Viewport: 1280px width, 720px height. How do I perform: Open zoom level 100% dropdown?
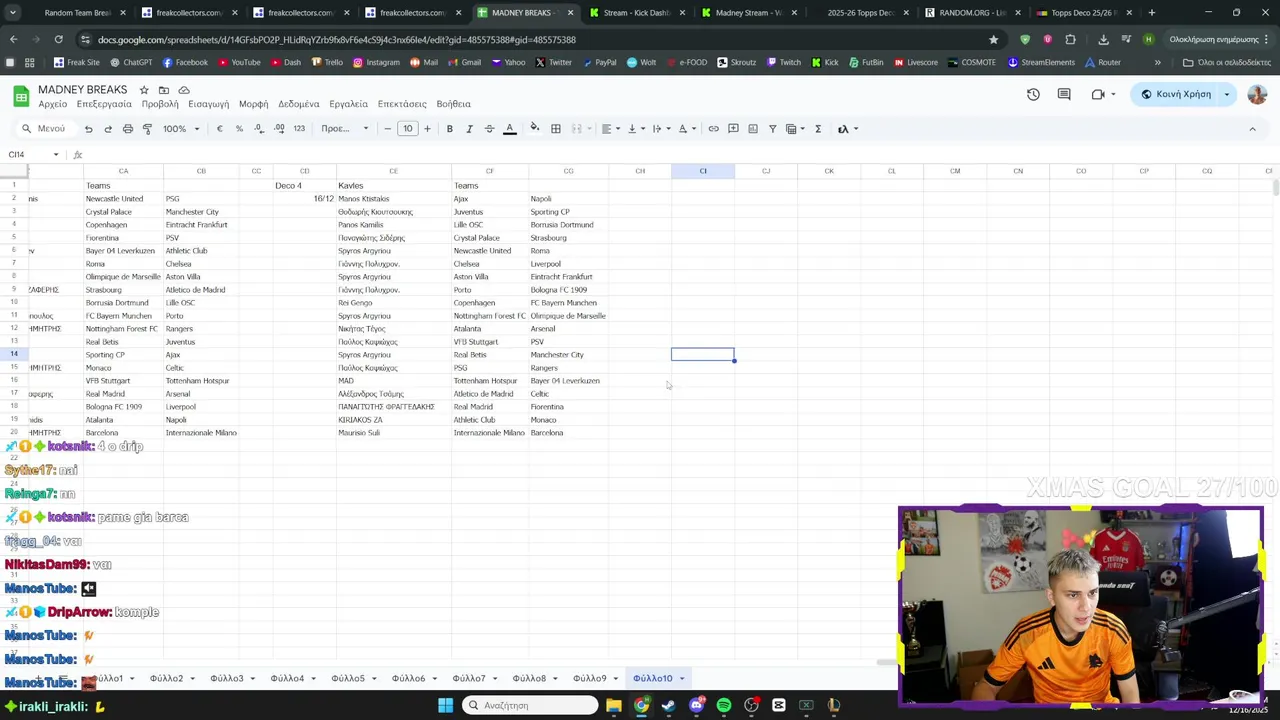pos(182,129)
